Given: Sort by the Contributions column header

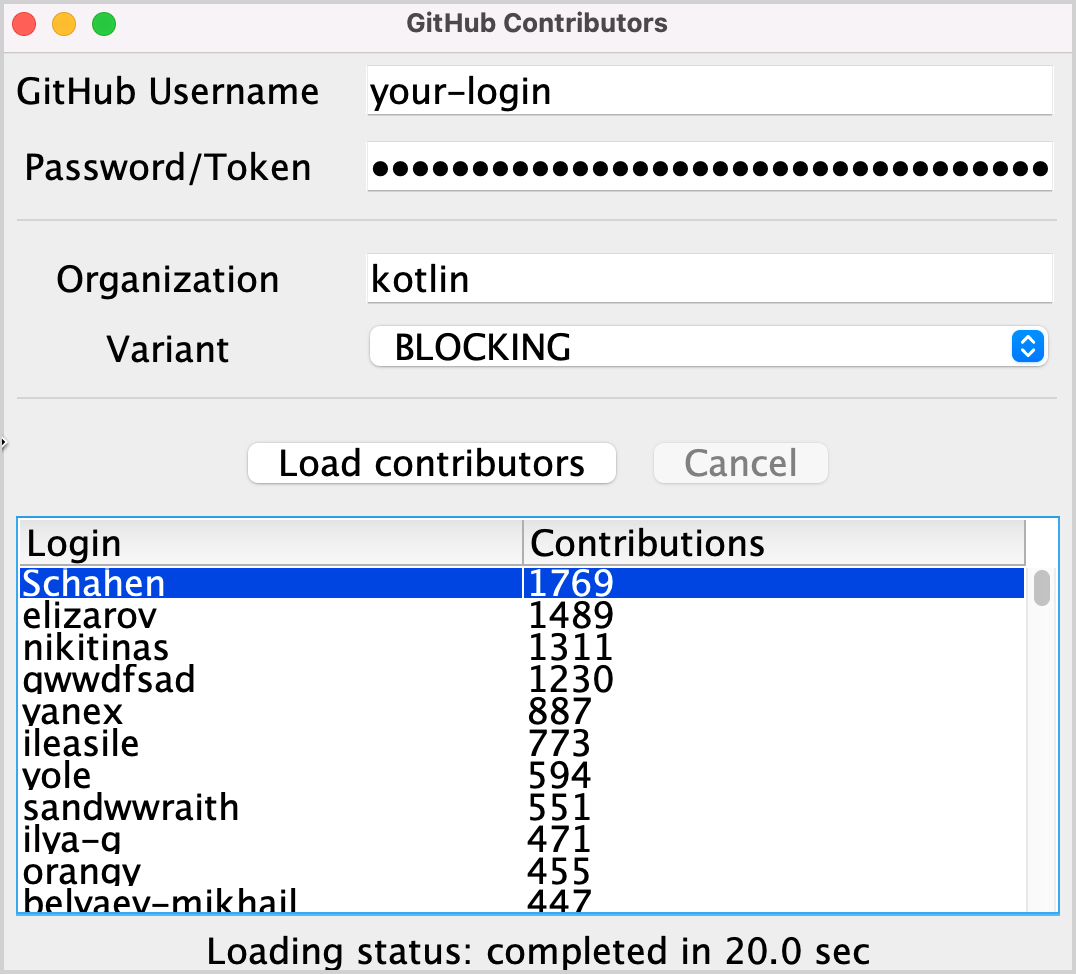Looking at the screenshot, I should (x=774, y=543).
